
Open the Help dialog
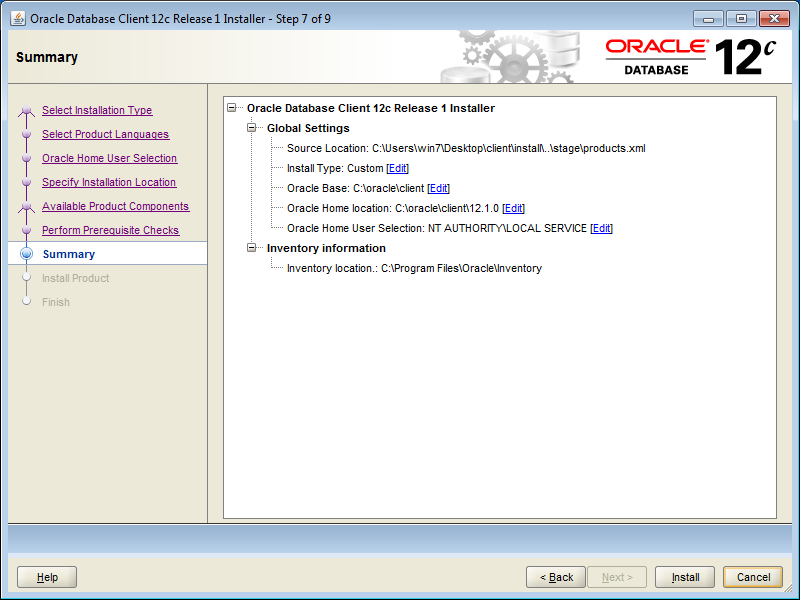tap(47, 577)
